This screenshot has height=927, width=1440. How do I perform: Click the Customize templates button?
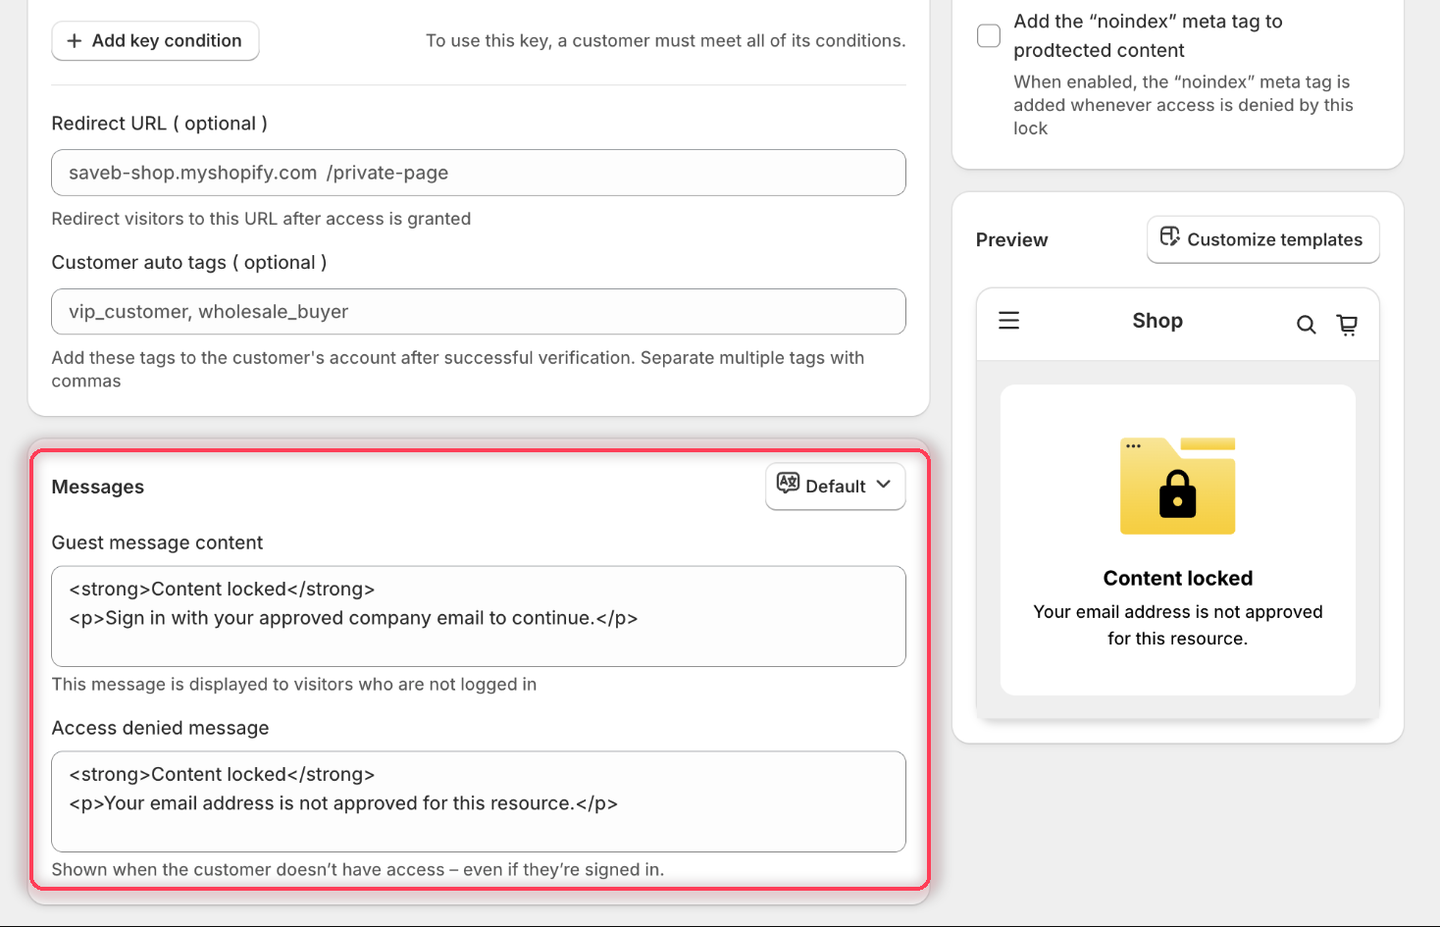[x=1263, y=240]
